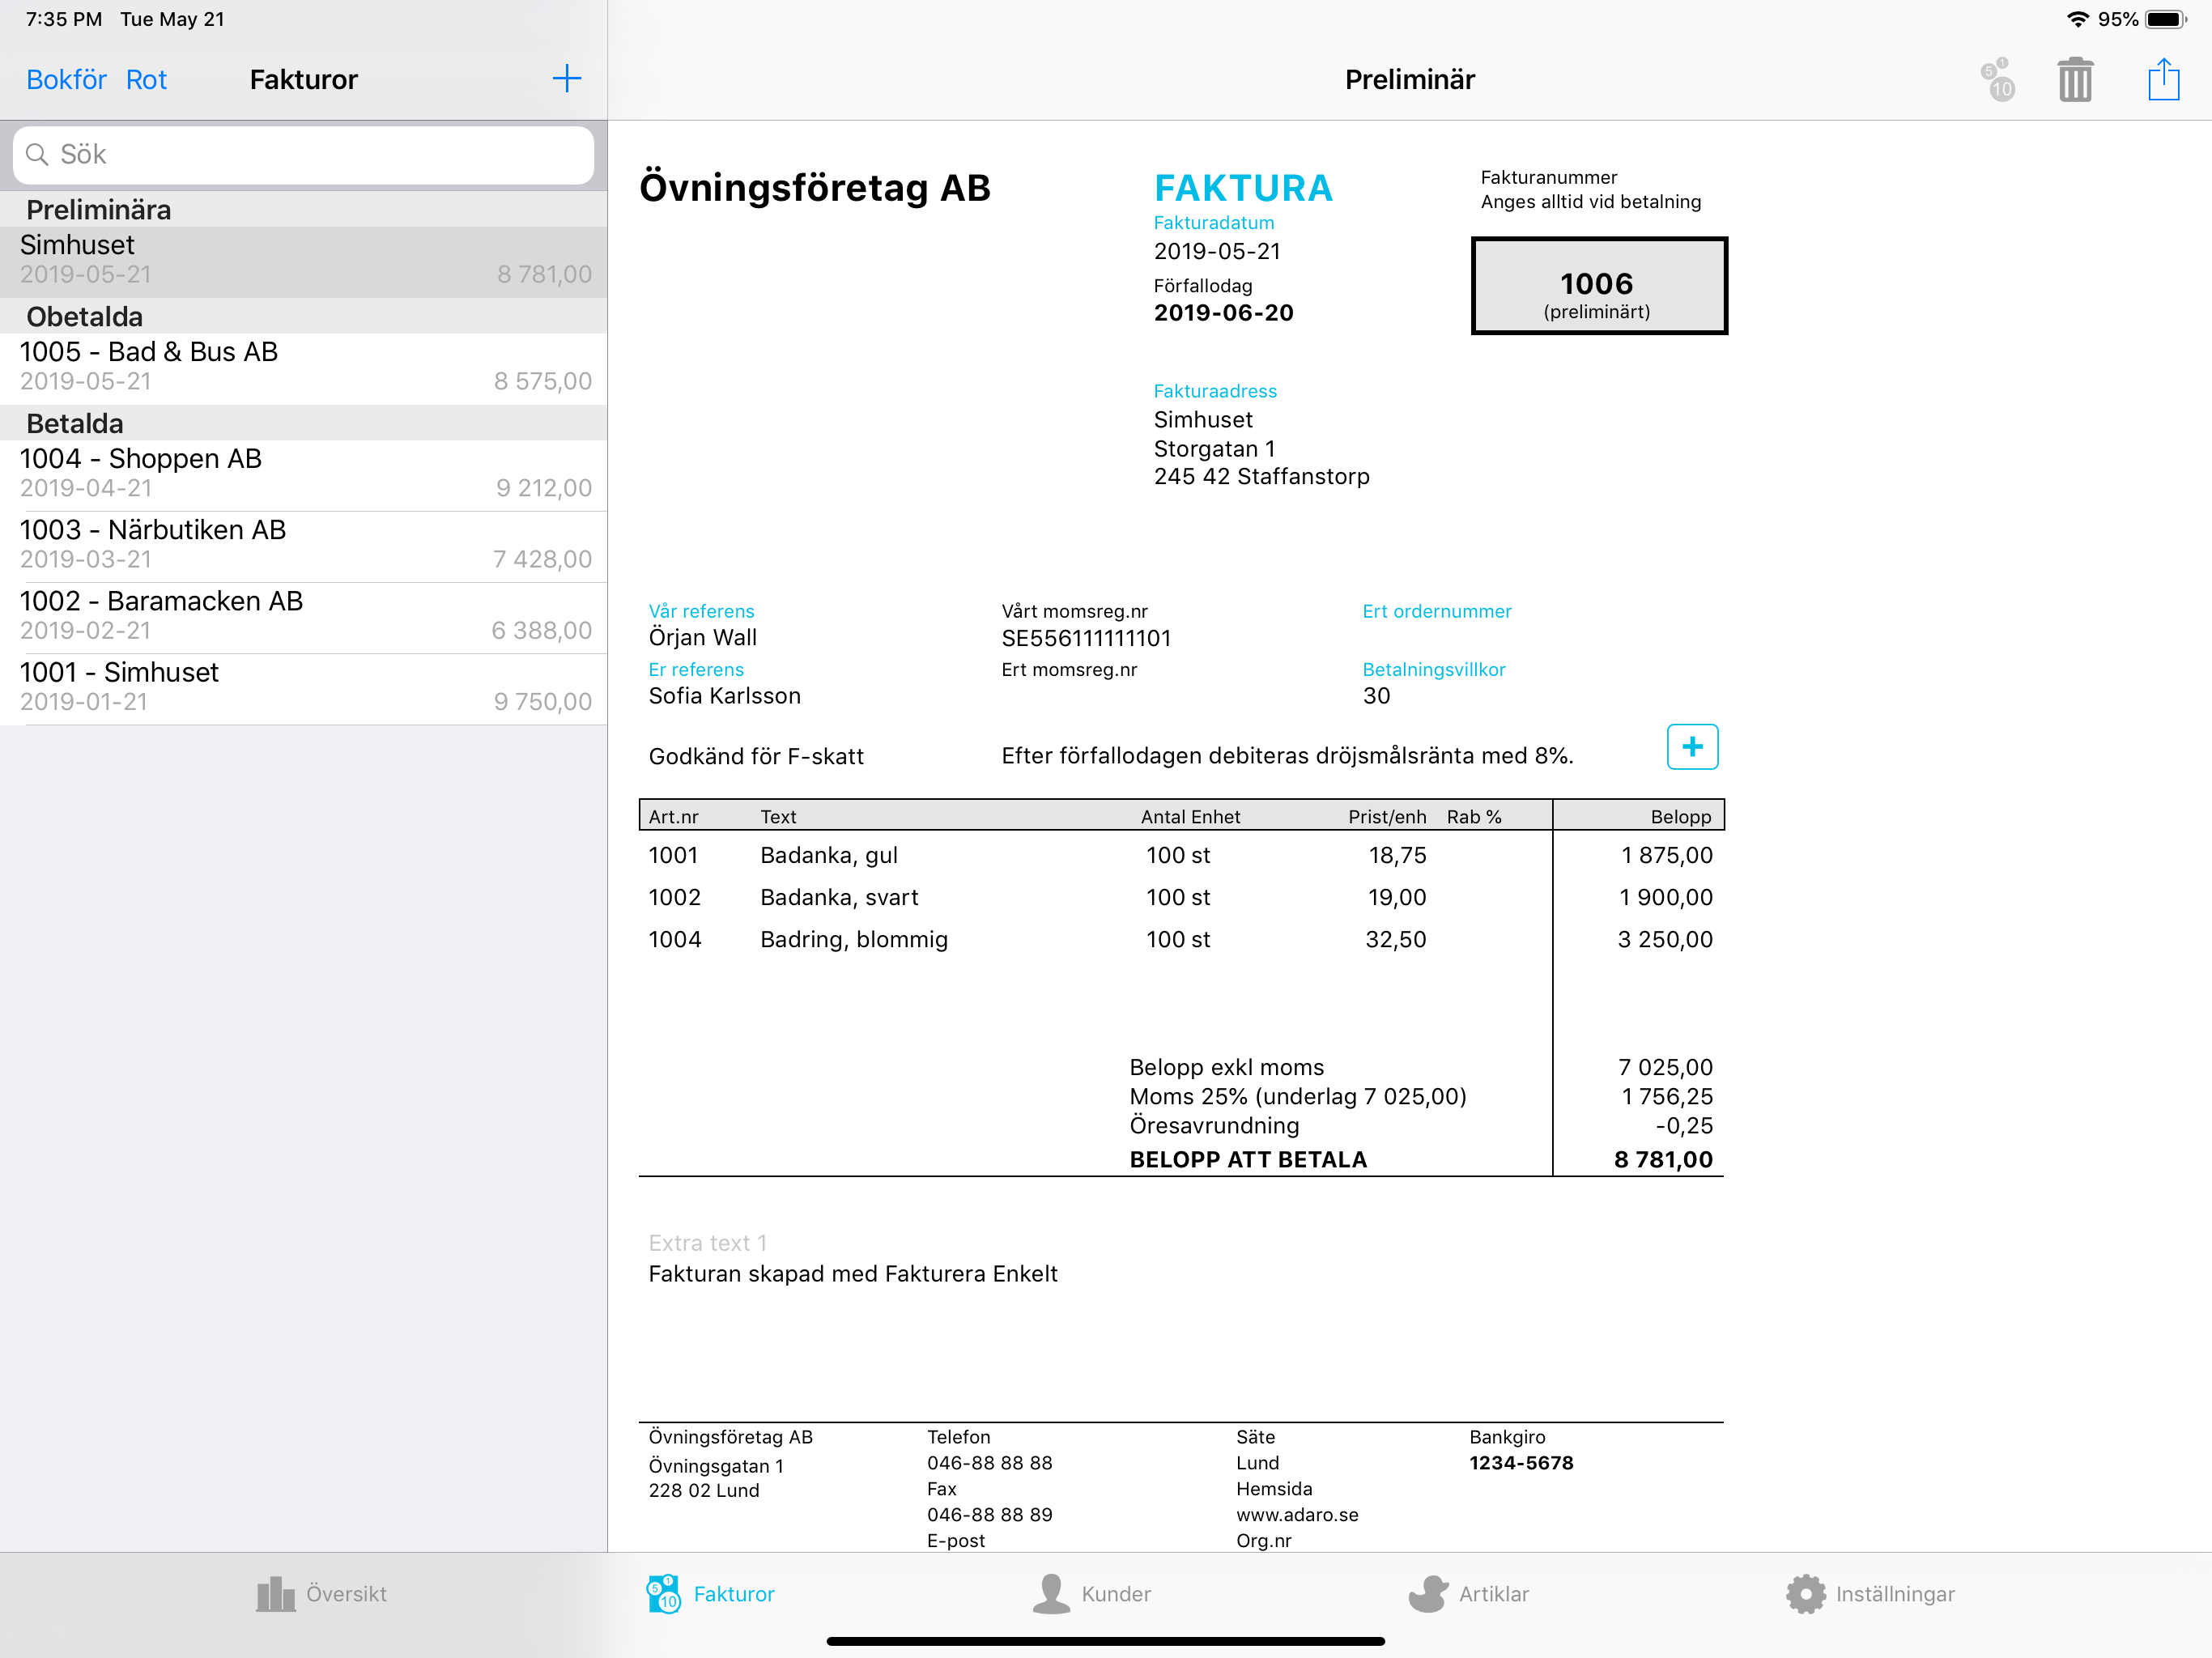Tap the Betalda section header

[x=303, y=423]
